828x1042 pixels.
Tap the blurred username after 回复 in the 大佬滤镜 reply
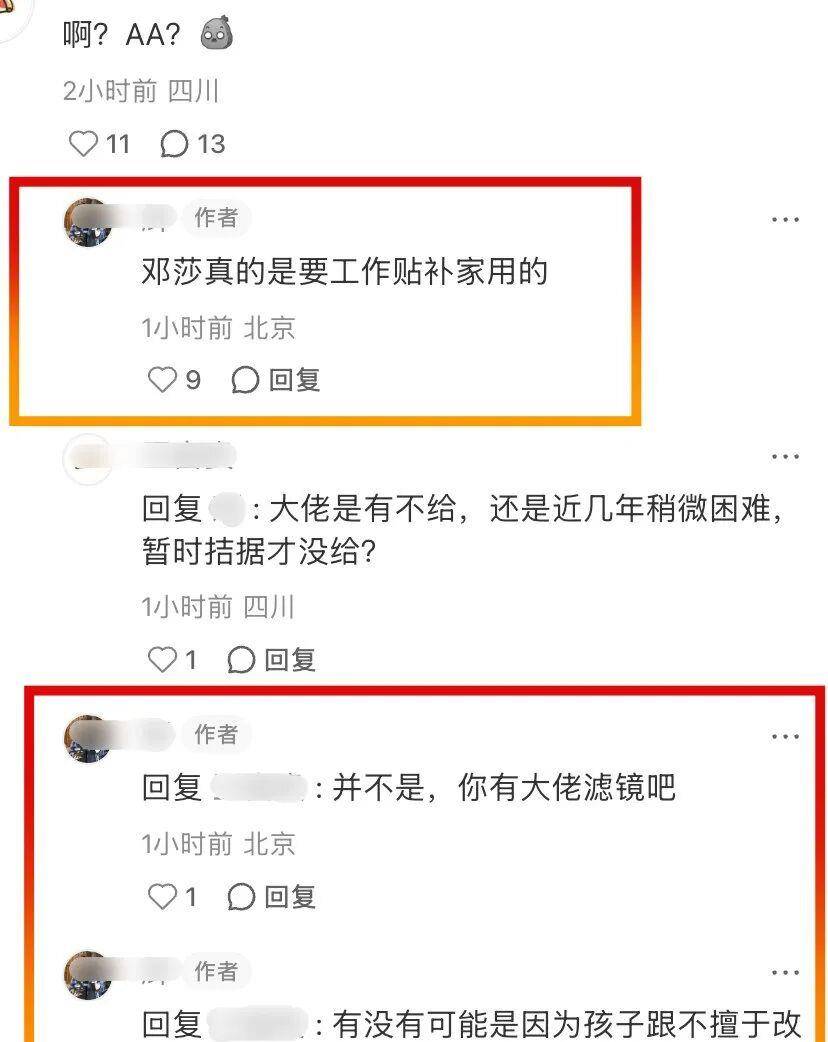coord(259,788)
